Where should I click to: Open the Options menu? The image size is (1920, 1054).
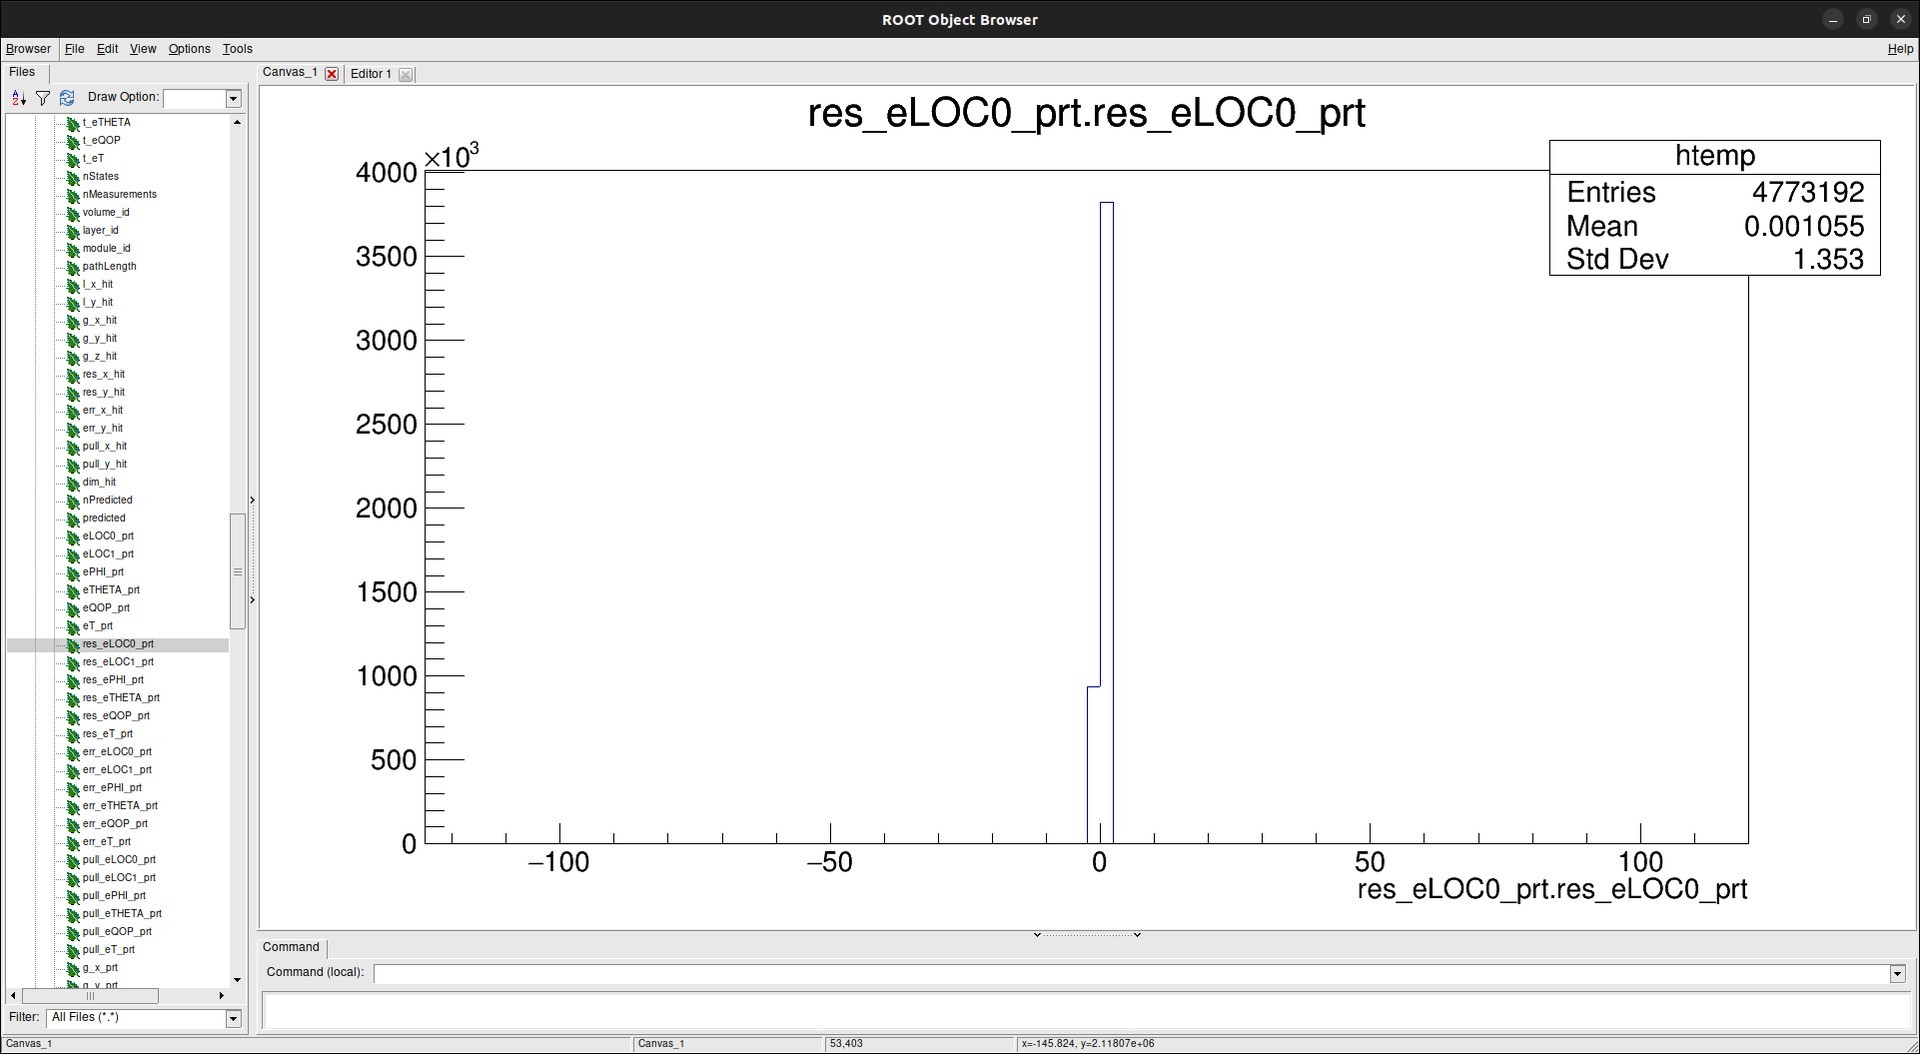[x=188, y=48]
